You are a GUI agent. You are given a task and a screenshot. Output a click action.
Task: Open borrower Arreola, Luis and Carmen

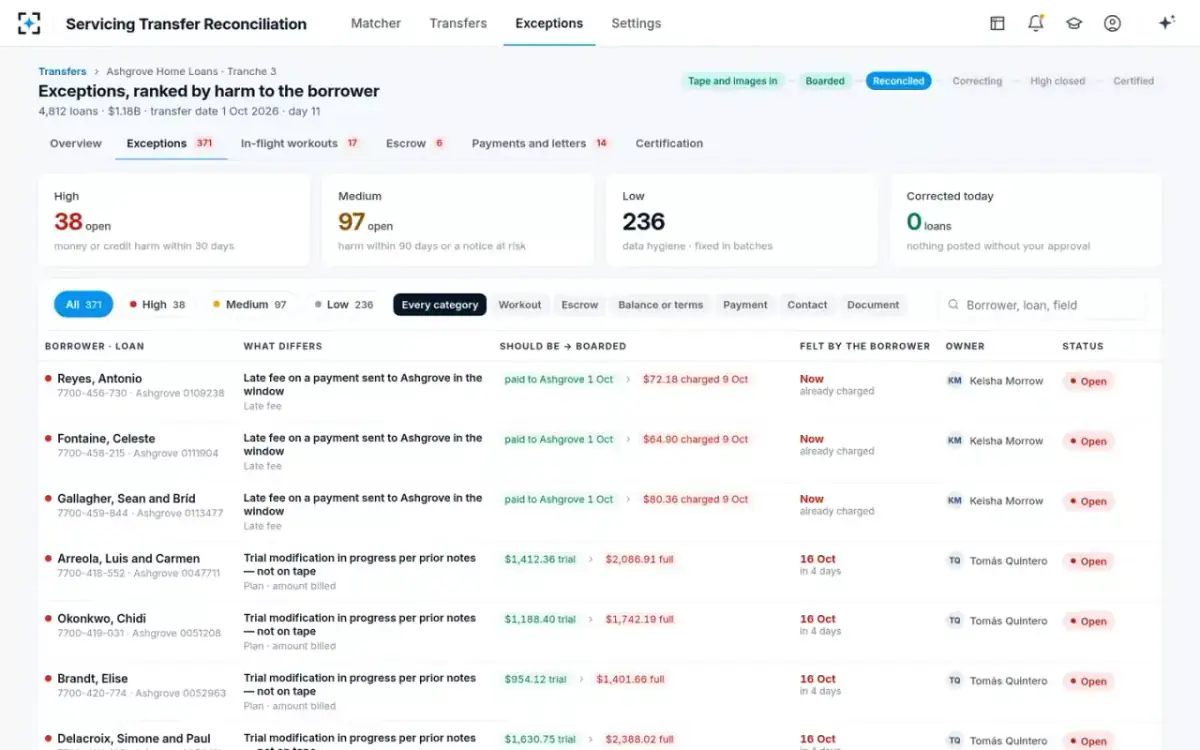[128, 559]
